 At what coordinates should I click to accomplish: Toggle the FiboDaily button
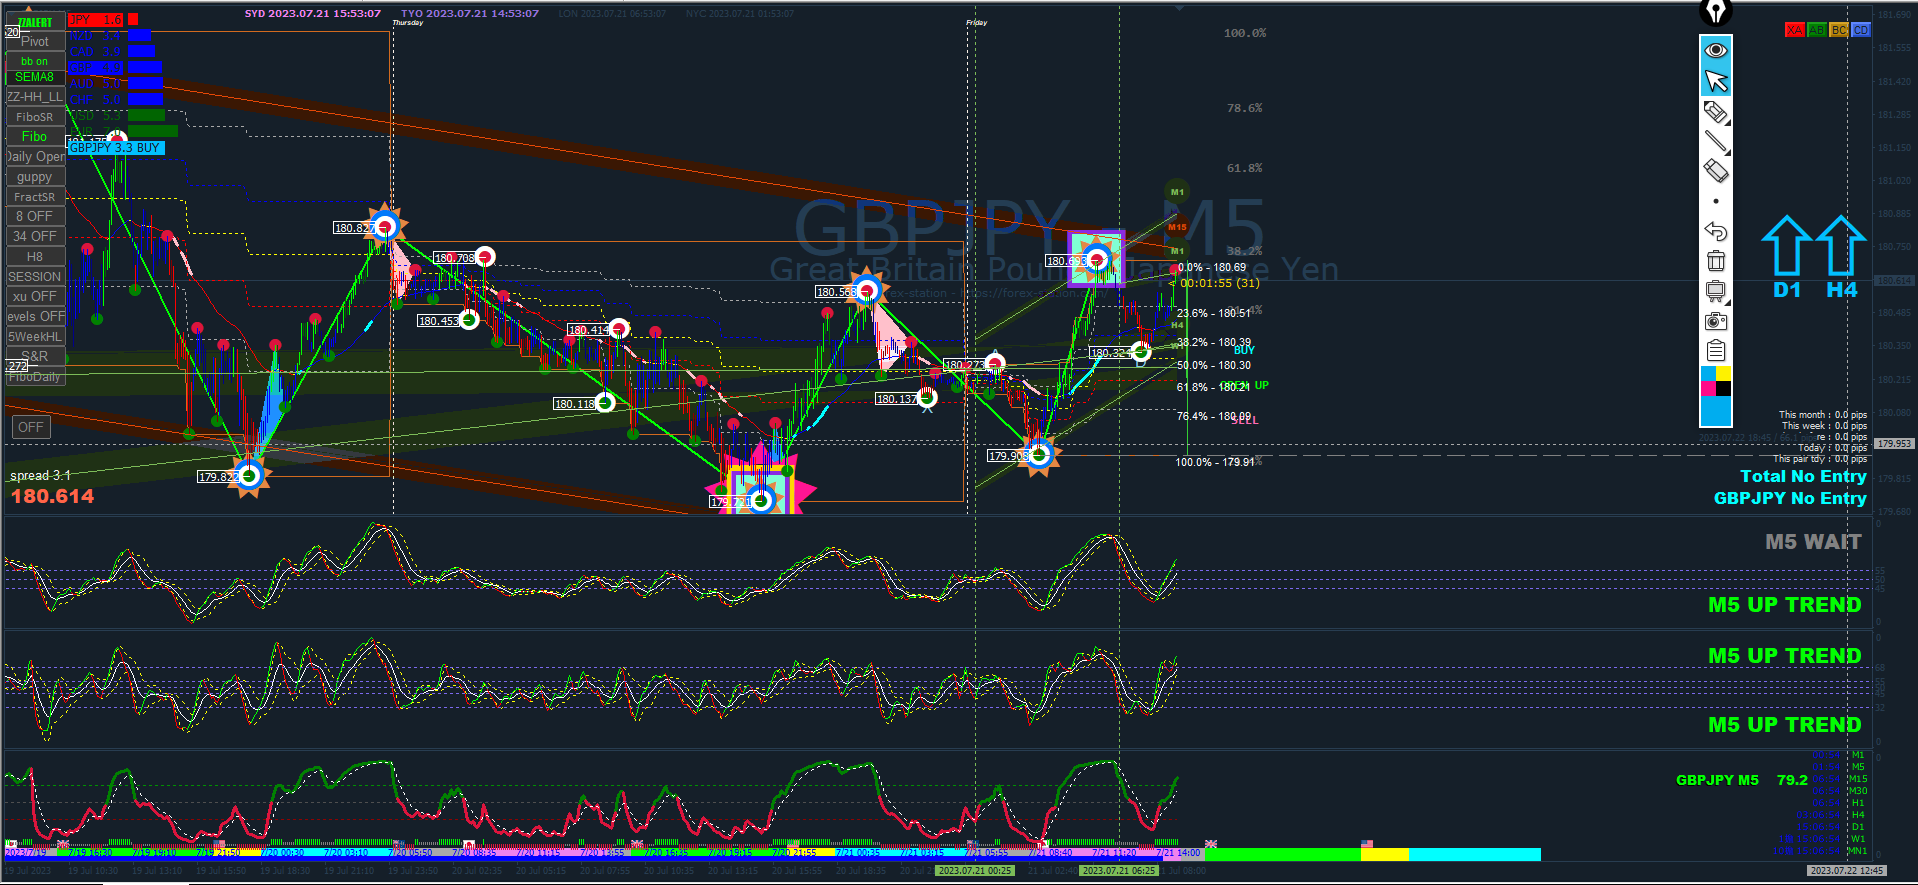click(35, 377)
